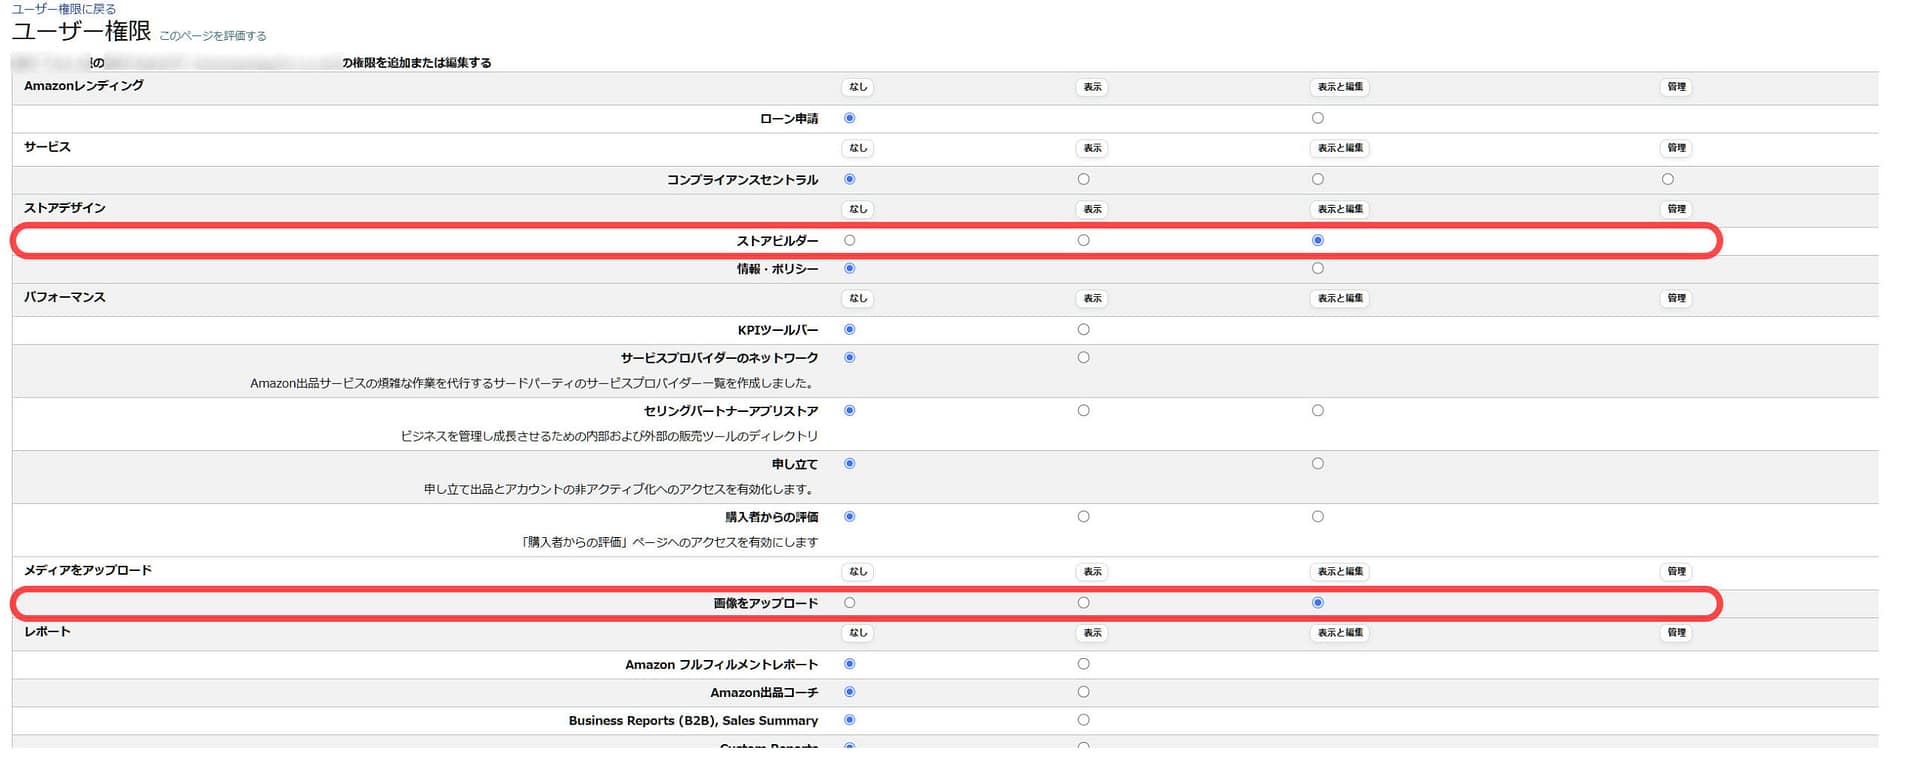Select 表示 radio for ストアビルダー
The width and height of the screenshot is (1920, 784).
coord(1083,241)
